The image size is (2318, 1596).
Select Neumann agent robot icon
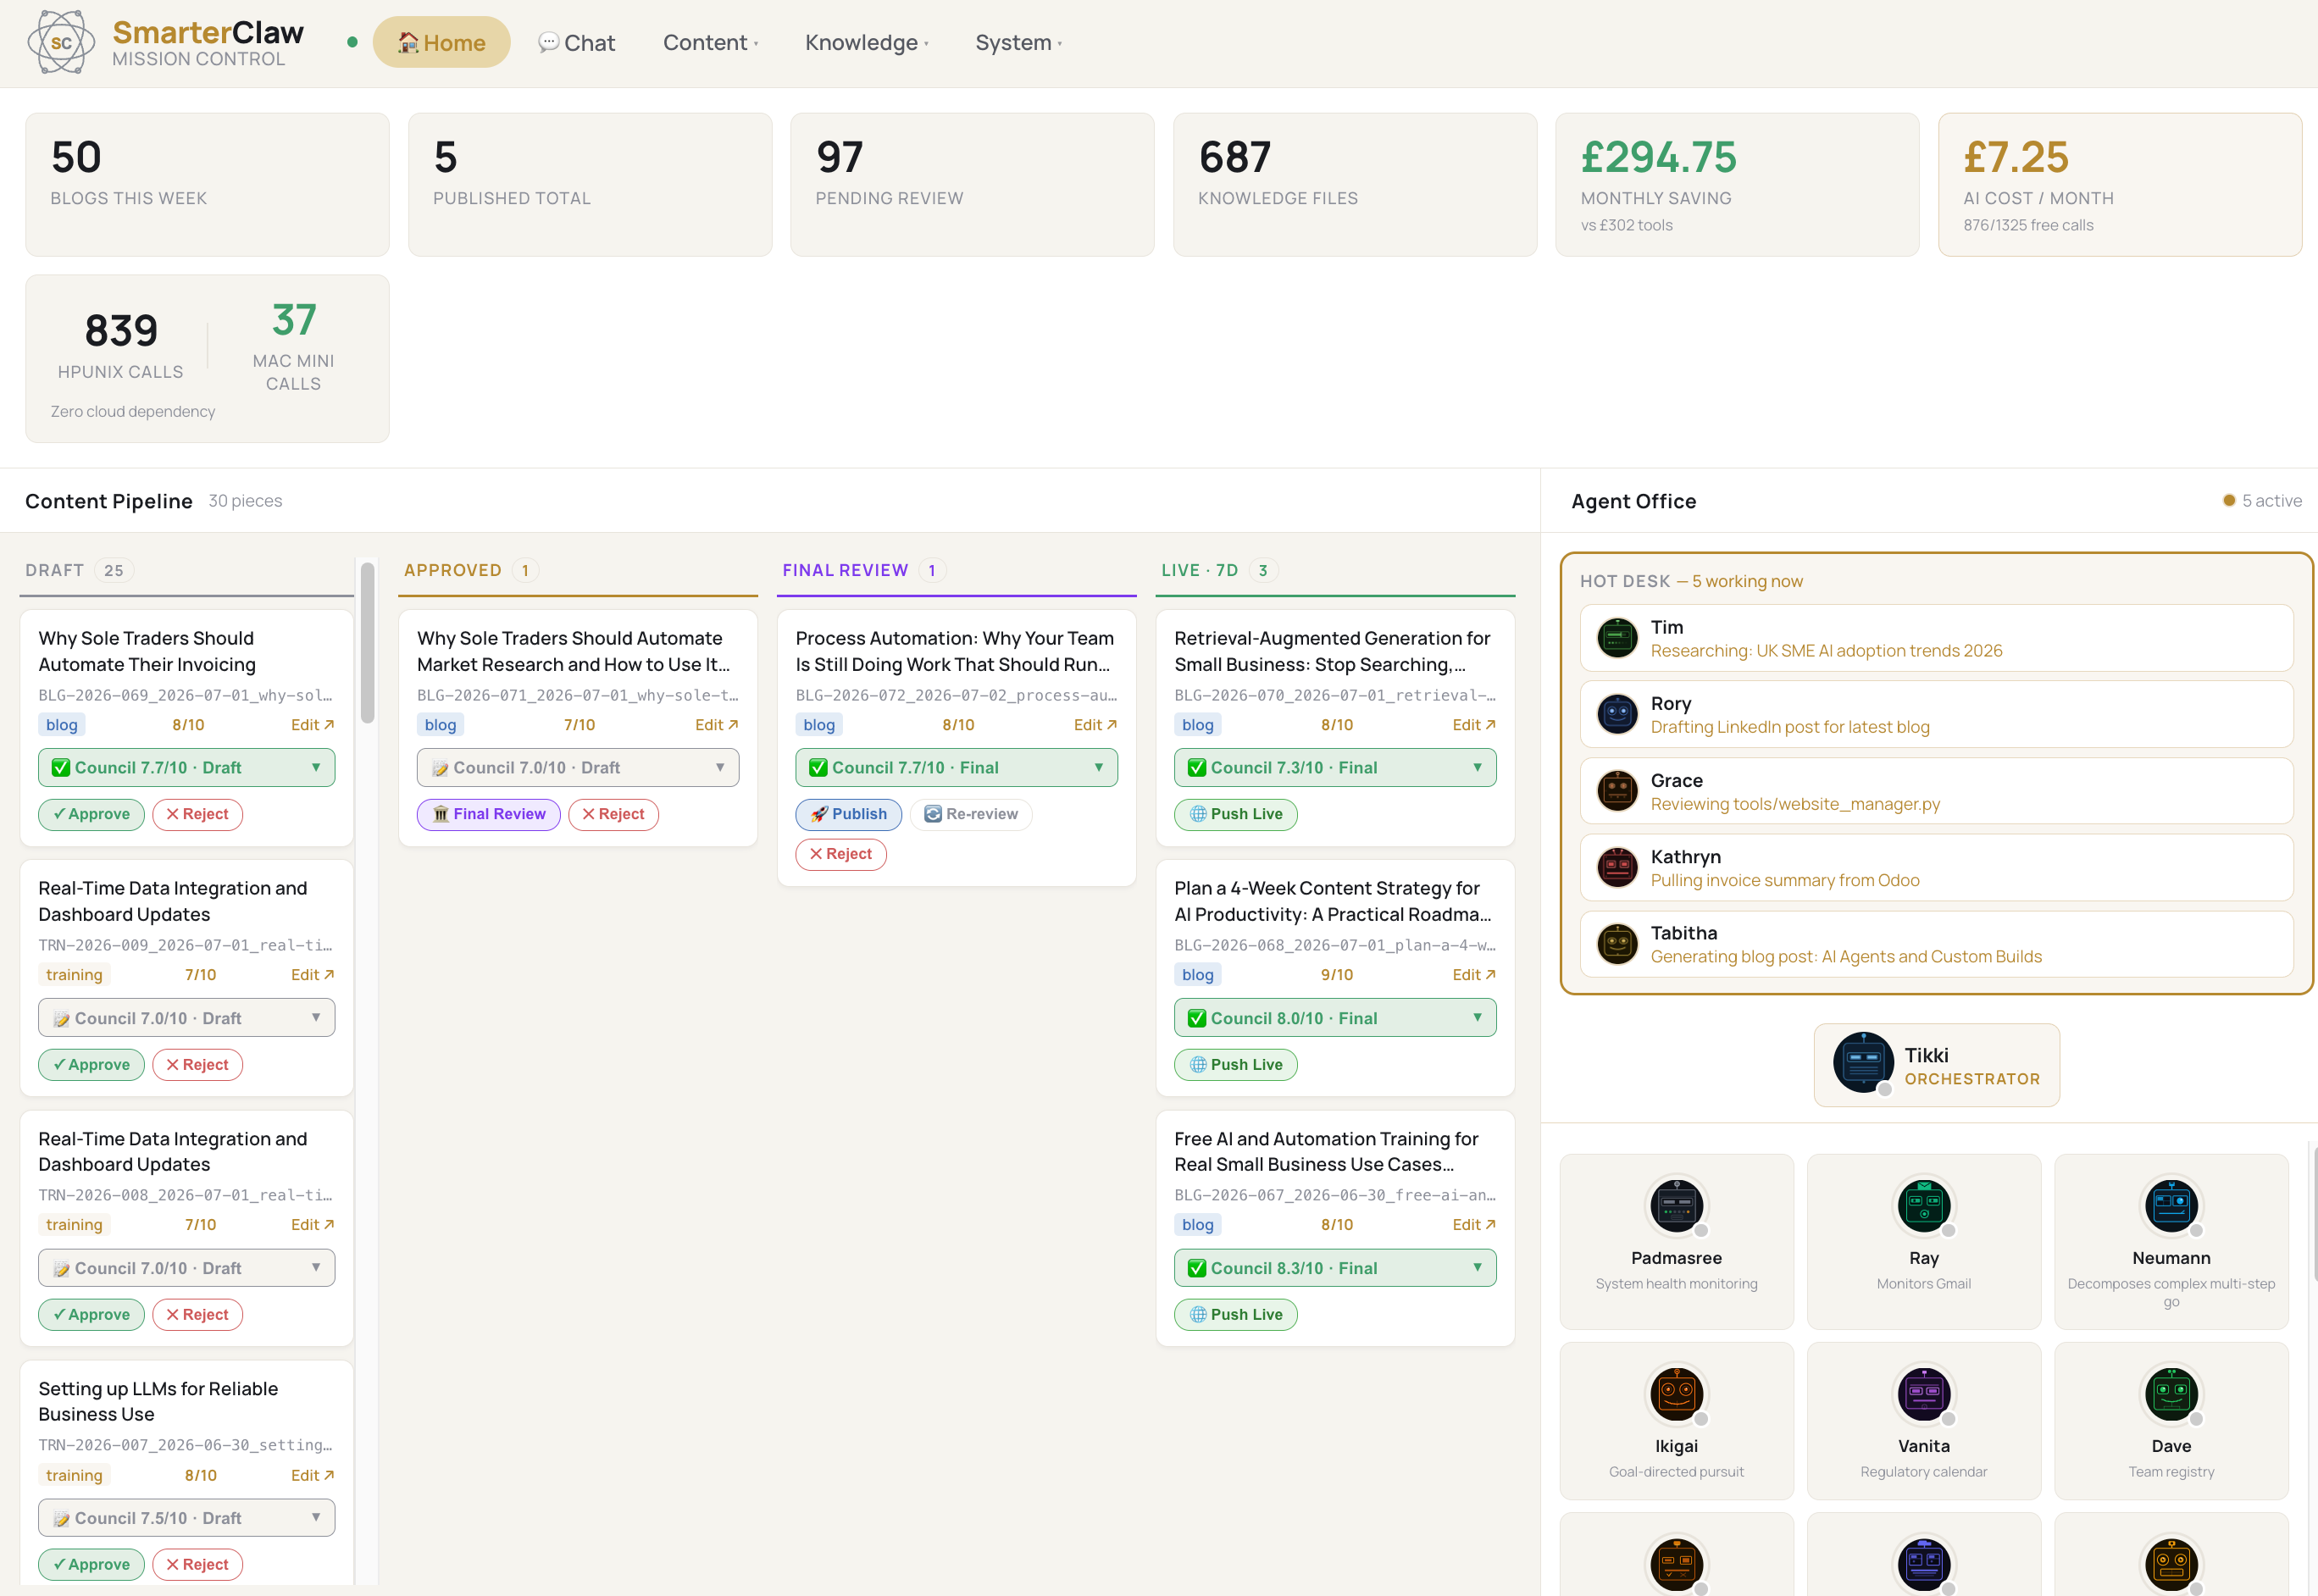[2171, 1205]
